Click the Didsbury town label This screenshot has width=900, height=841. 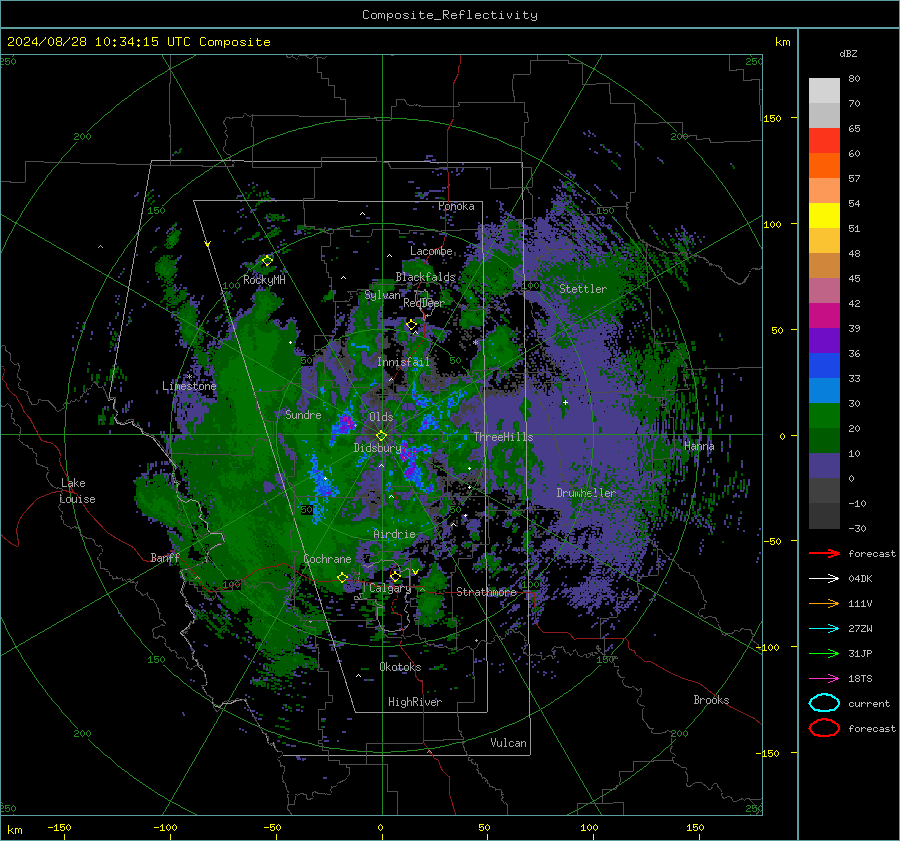pyautogui.click(x=378, y=448)
